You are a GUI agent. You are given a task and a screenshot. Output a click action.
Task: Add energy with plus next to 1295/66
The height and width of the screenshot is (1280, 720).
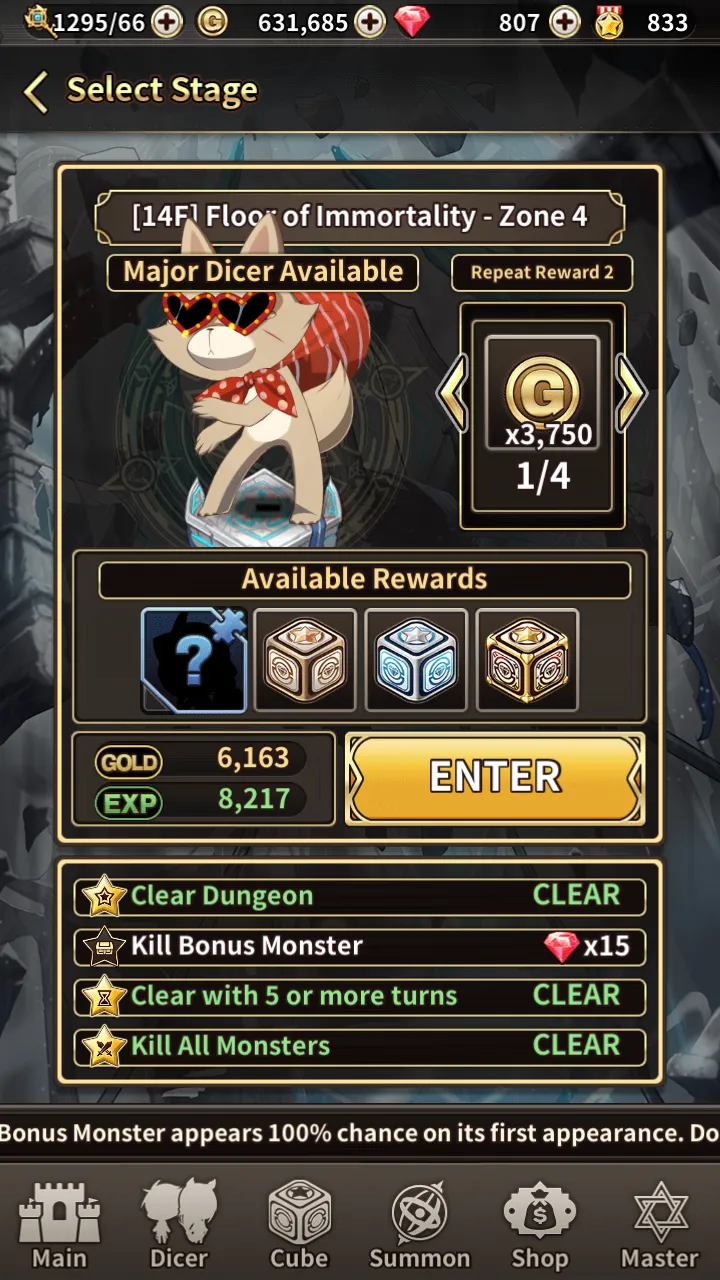(x=167, y=22)
